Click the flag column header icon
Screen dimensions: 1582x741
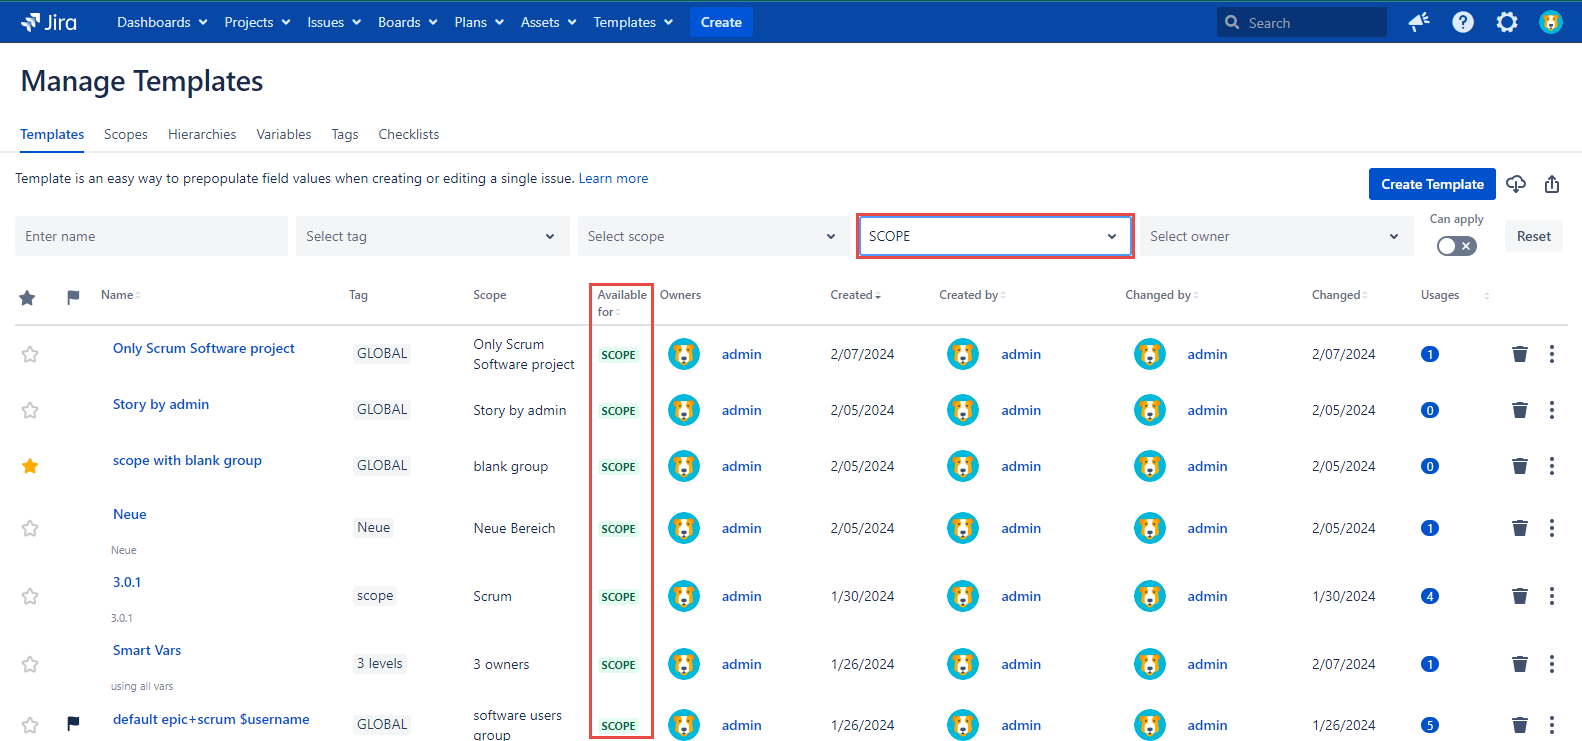(73, 297)
